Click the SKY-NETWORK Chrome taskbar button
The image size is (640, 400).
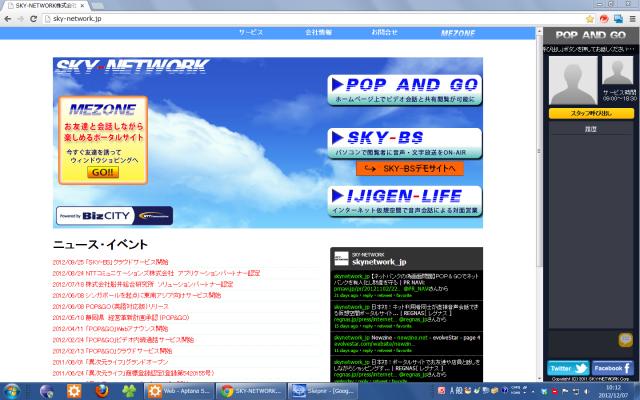251,391
